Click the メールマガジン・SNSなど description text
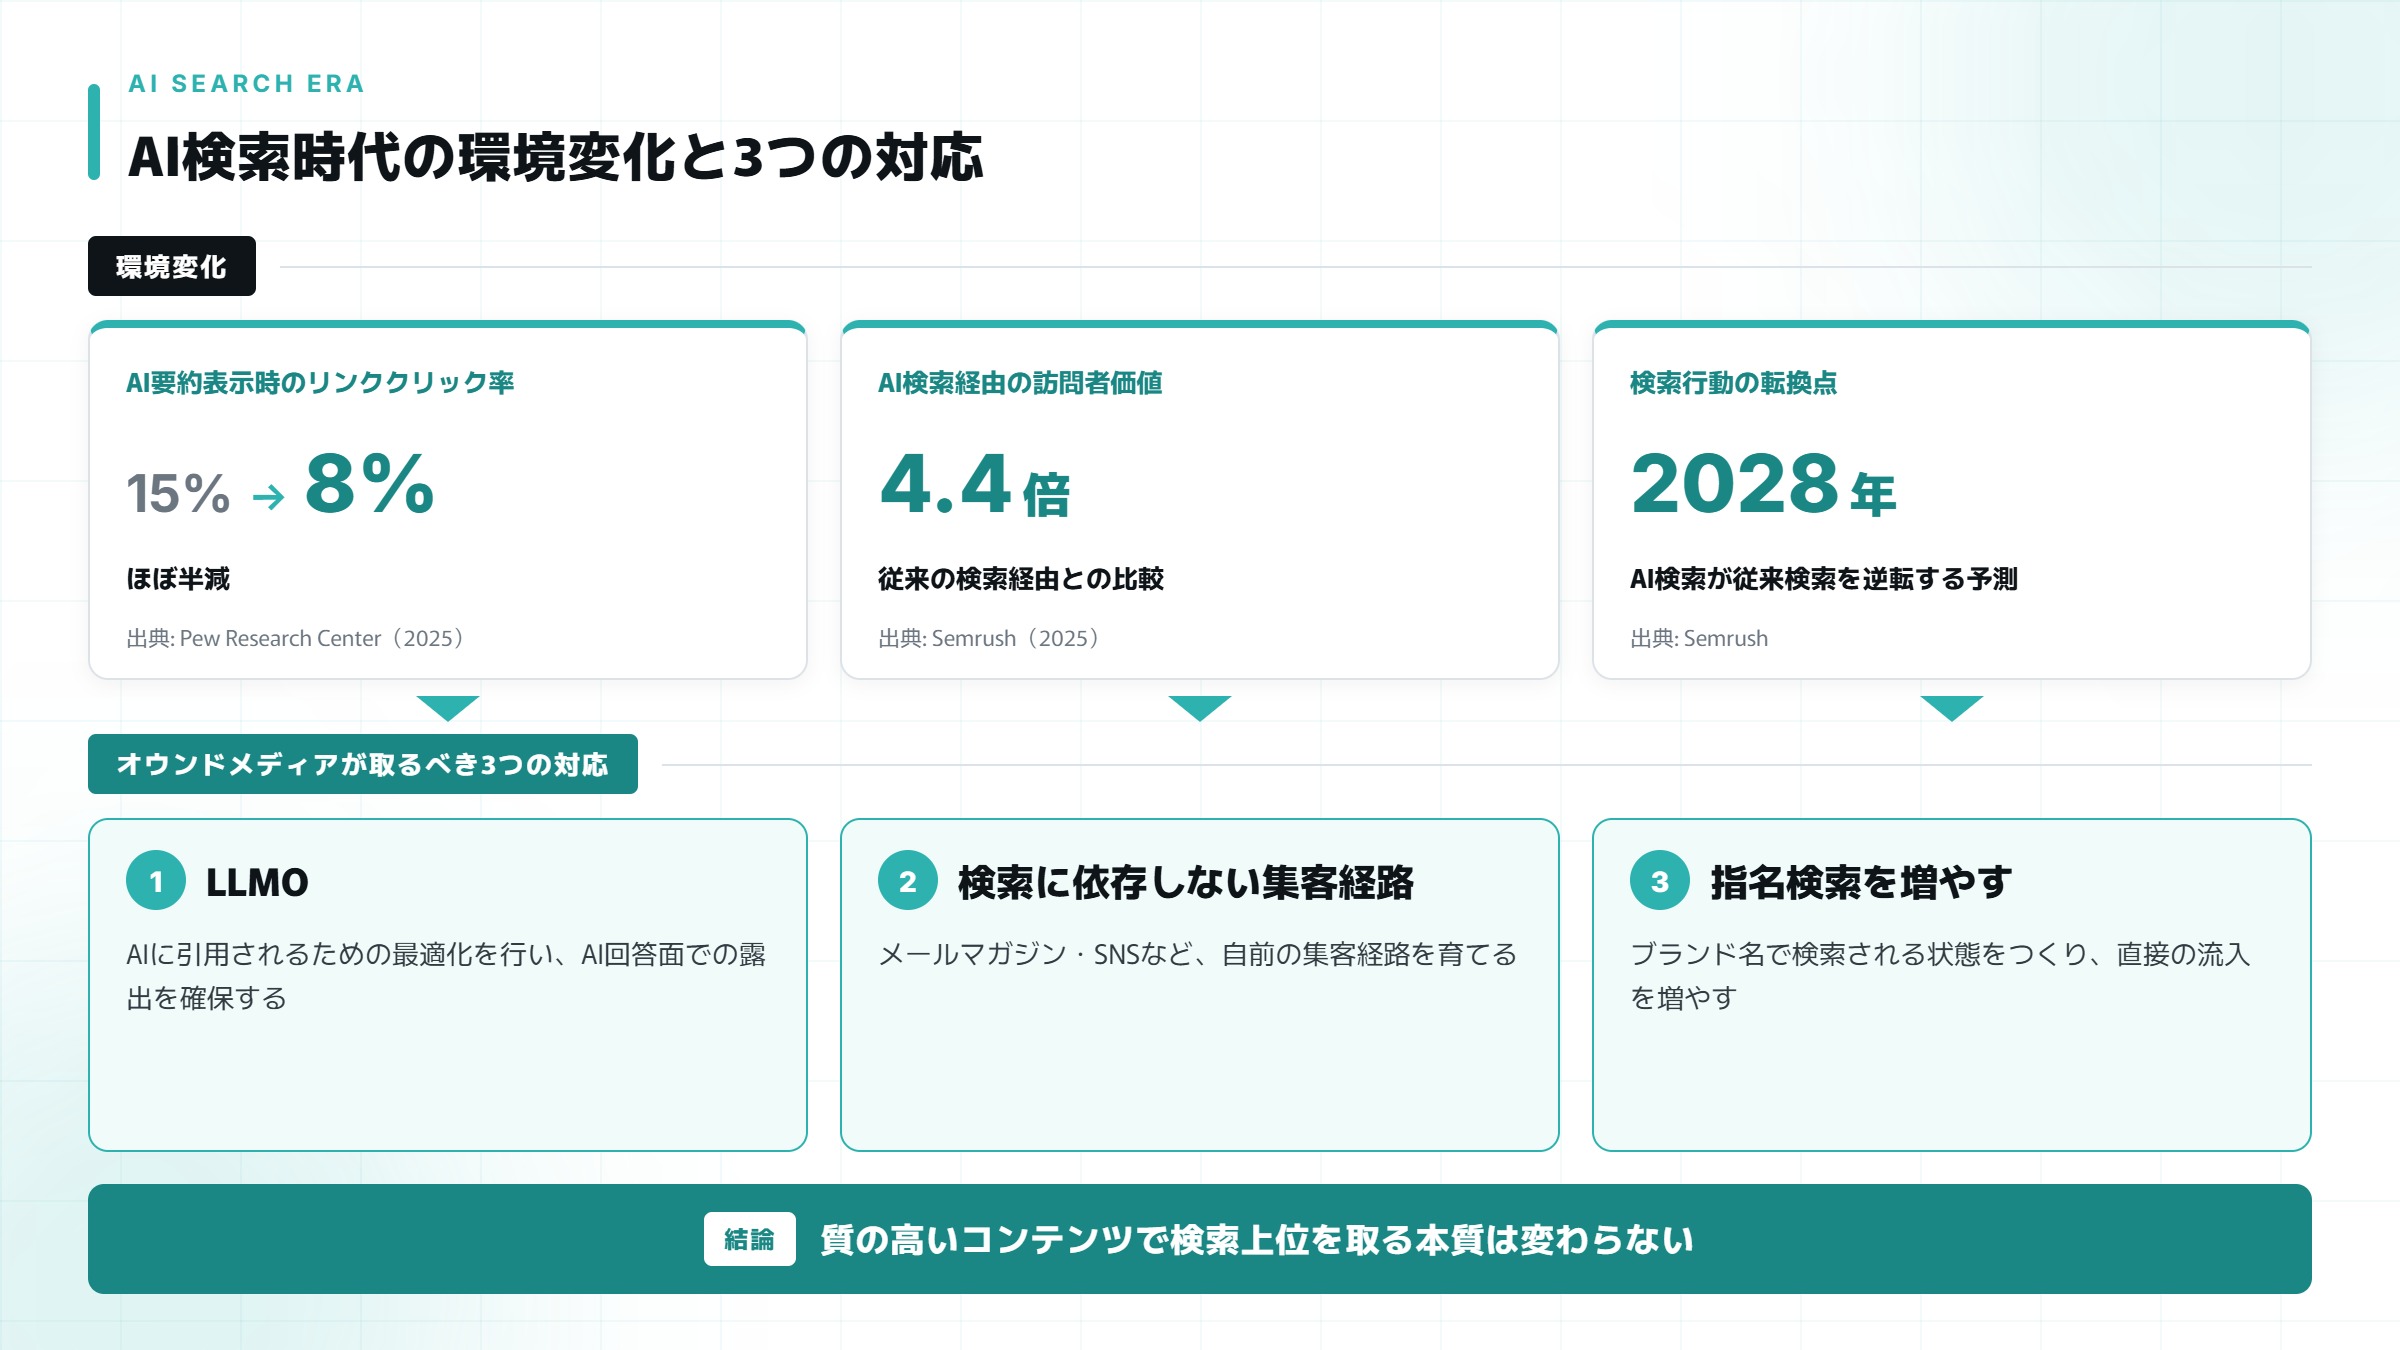2400x1350 pixels. pos(1198,954)
